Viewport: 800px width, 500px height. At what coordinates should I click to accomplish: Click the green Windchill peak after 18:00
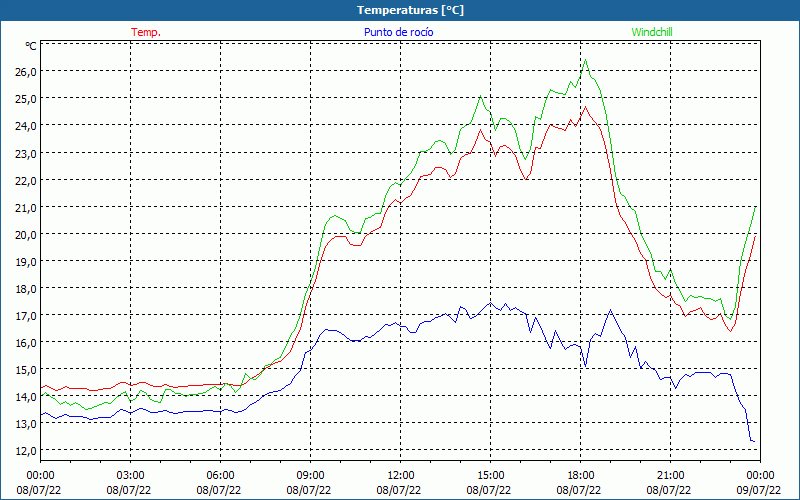point(585,60)
